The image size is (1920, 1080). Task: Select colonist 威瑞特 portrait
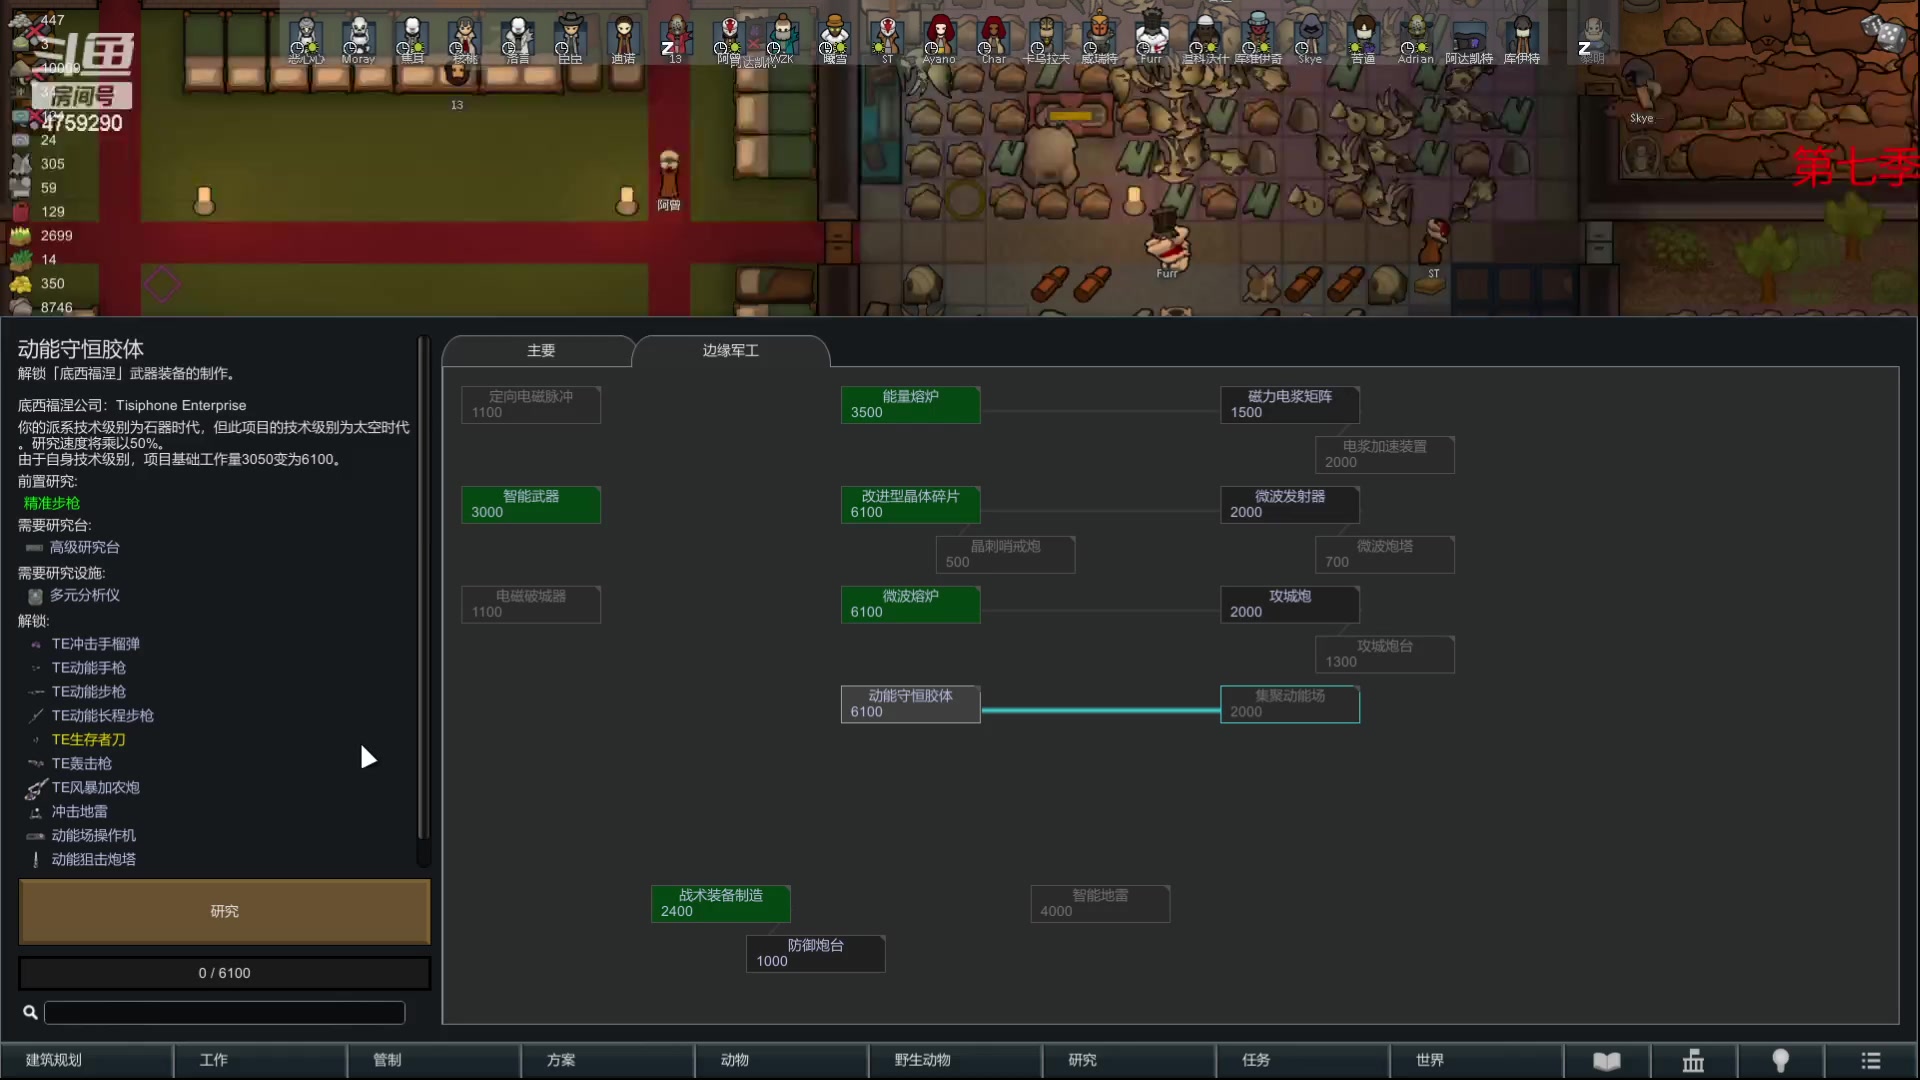(1099, 38)
